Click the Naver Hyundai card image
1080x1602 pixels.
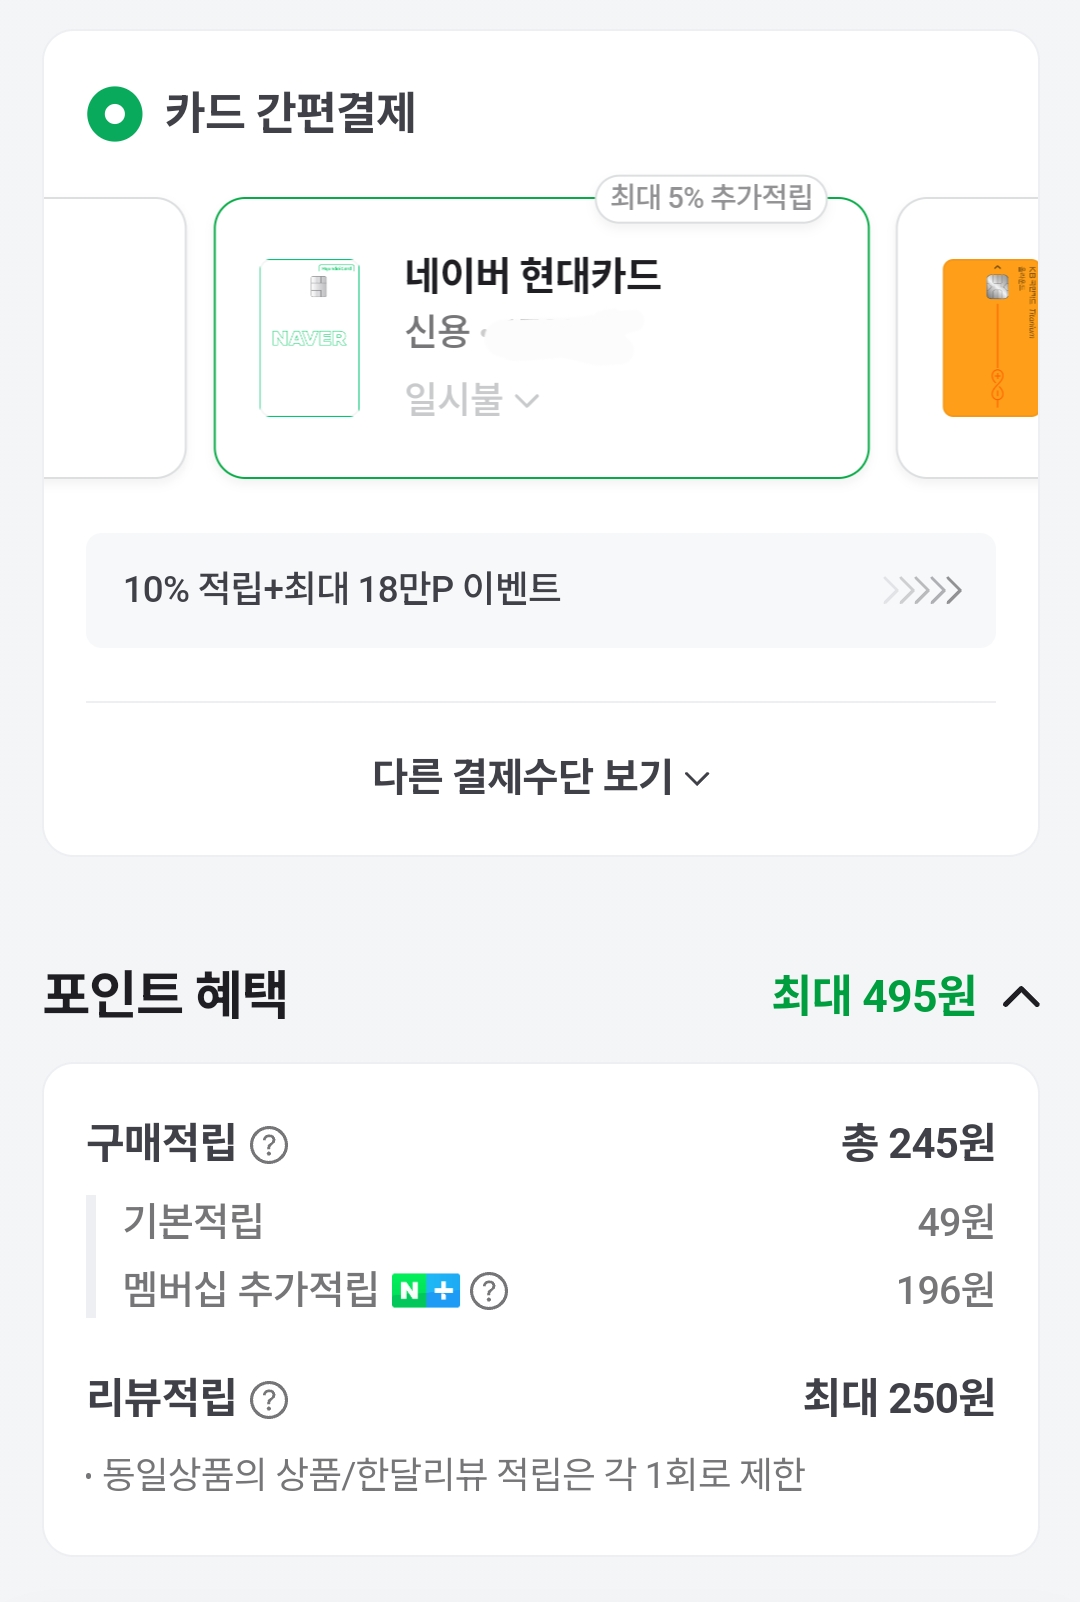point(309,338)
